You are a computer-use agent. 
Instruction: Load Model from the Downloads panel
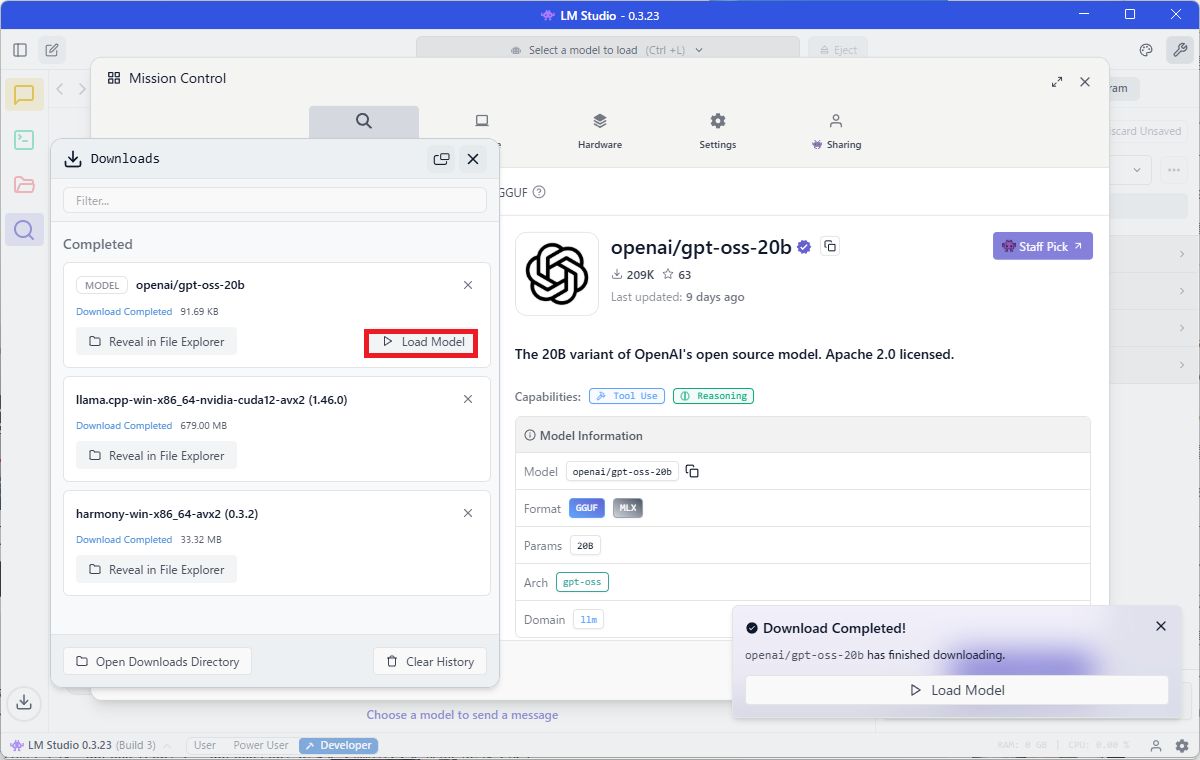(x=421, y=342)
